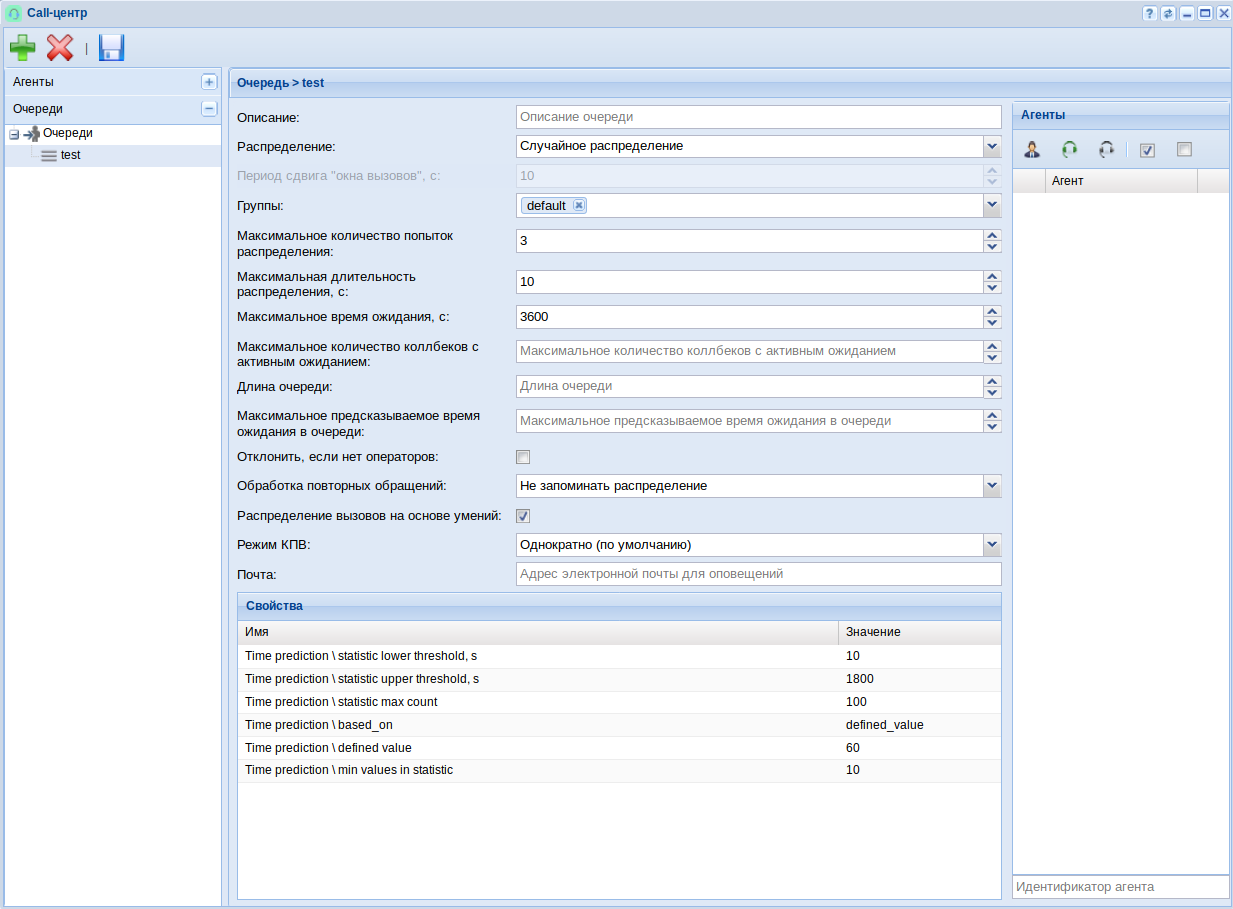Collapse the Очереди tree root node
This screenshot has width=1233, height=909.
[14, 134]
